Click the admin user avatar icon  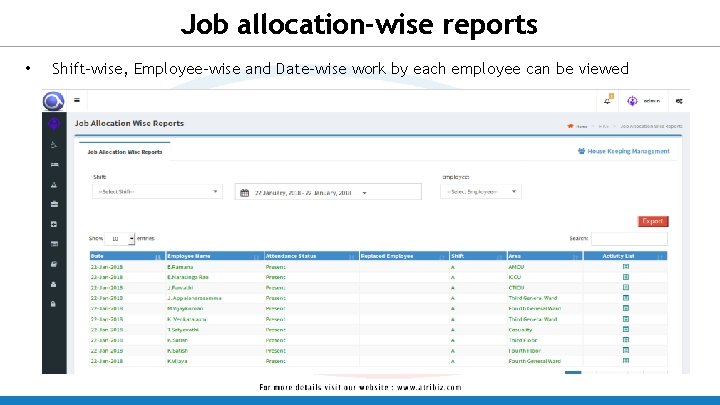[632, 101]
